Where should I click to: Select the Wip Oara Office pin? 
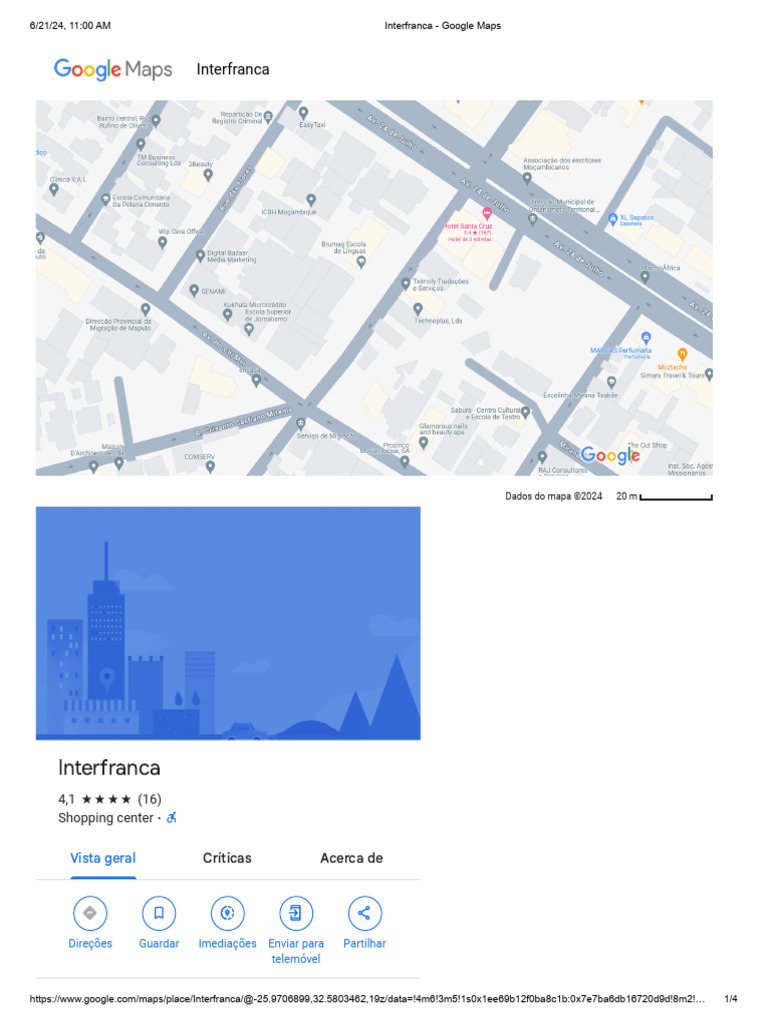tap(163, 242)
